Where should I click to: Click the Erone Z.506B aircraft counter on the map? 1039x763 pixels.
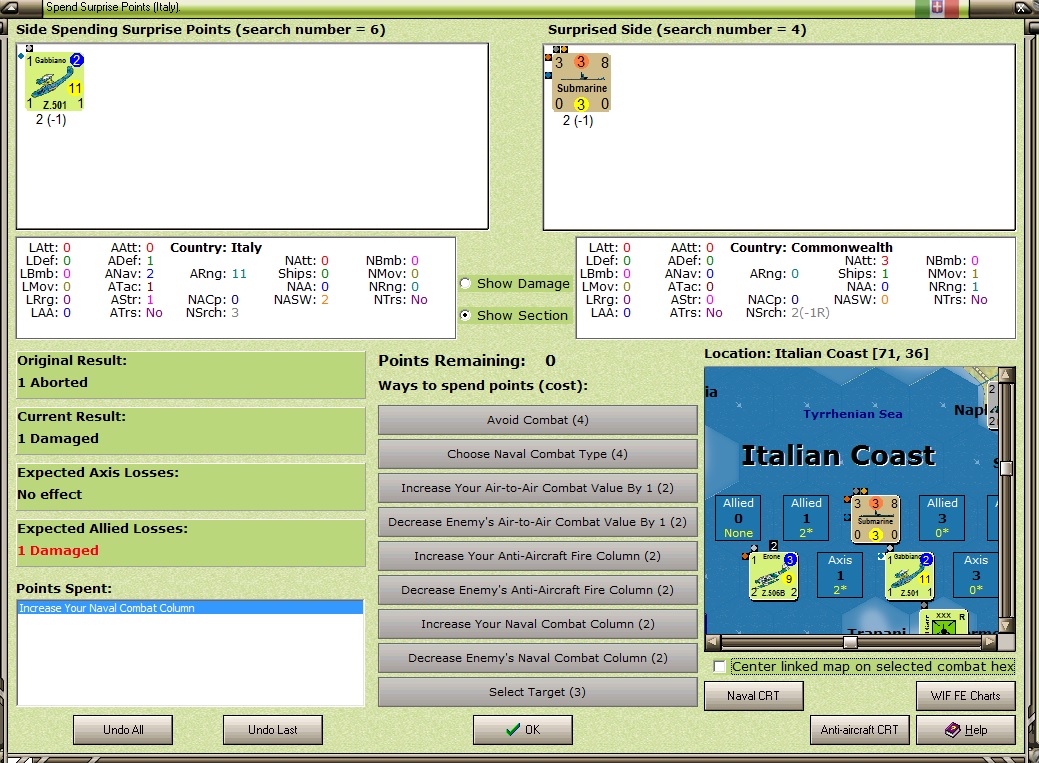point(773,576)
